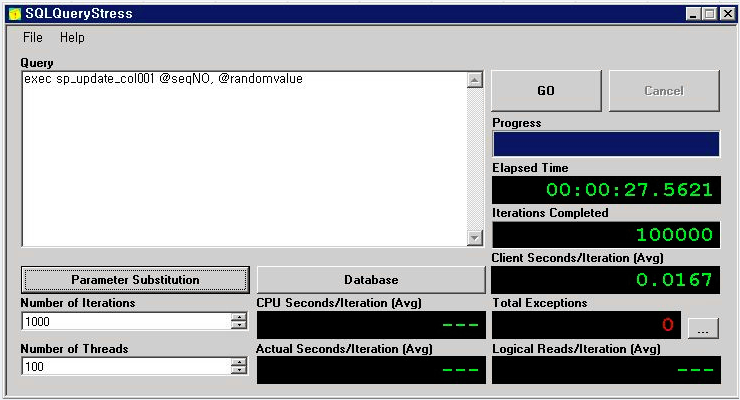Open Parameter Substitution settings
The width and height of the screenshot is (740, 400).
[135, 280]
